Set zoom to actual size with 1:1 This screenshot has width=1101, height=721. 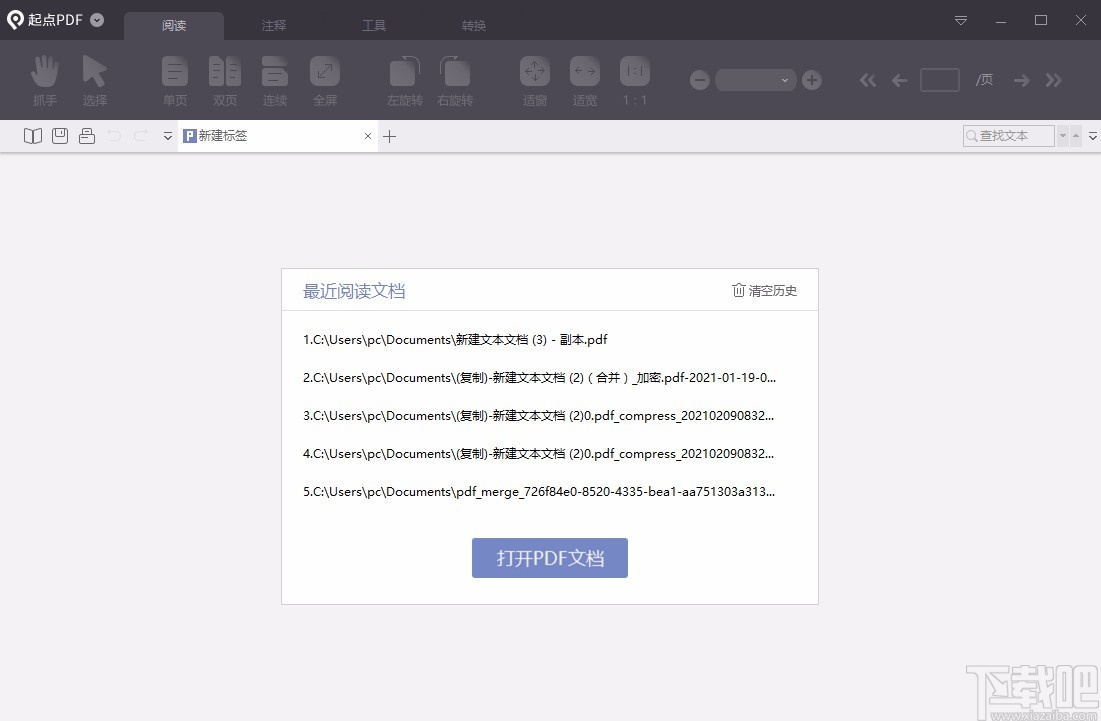[635, 80]
